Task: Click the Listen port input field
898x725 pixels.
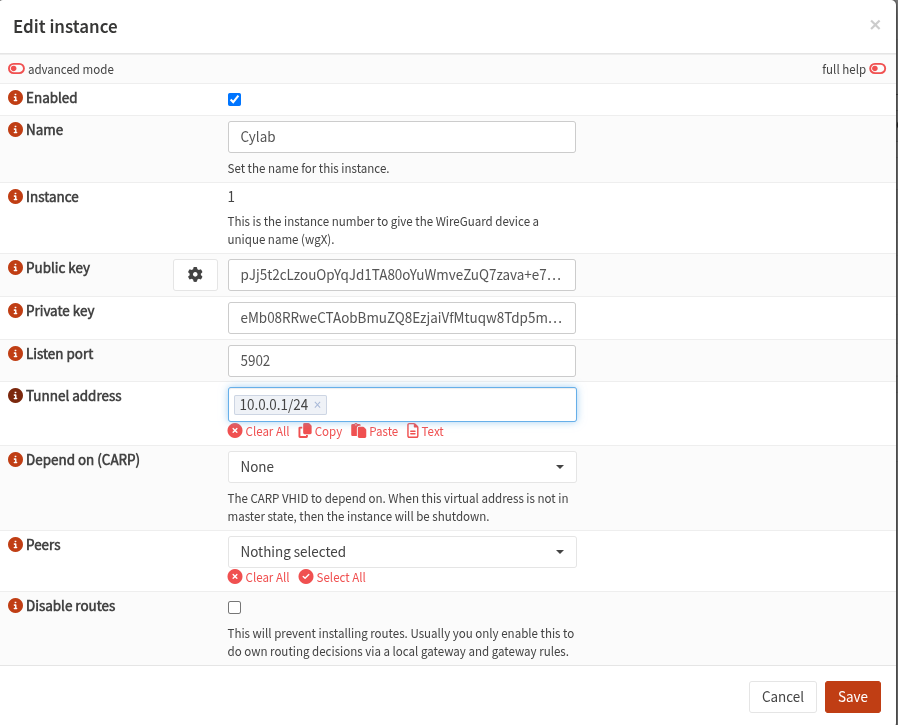Action: [x=402, y=361]
